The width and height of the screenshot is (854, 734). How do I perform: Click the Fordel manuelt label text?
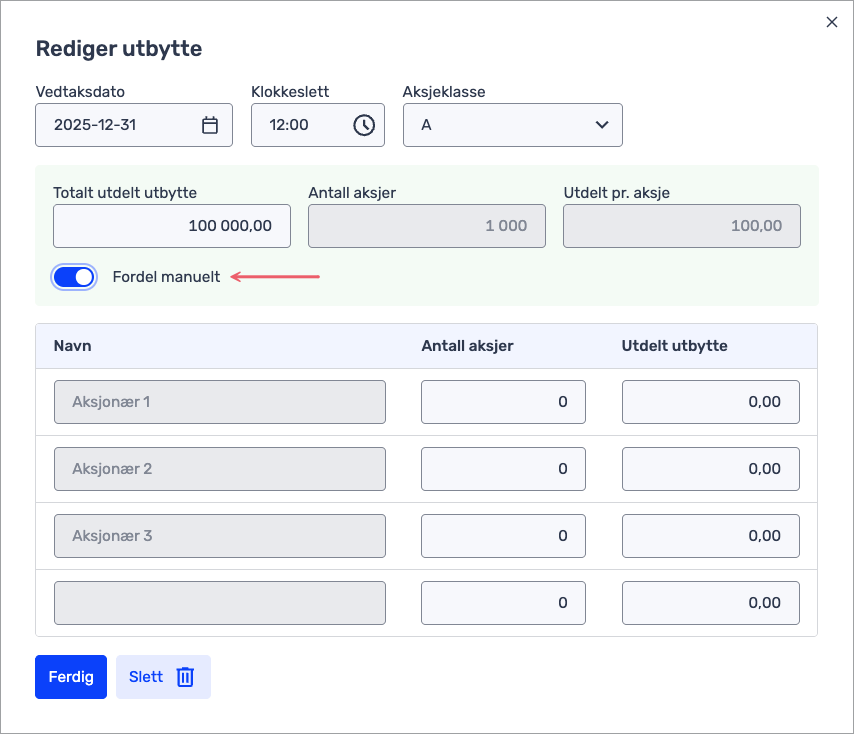pos(166,277)
